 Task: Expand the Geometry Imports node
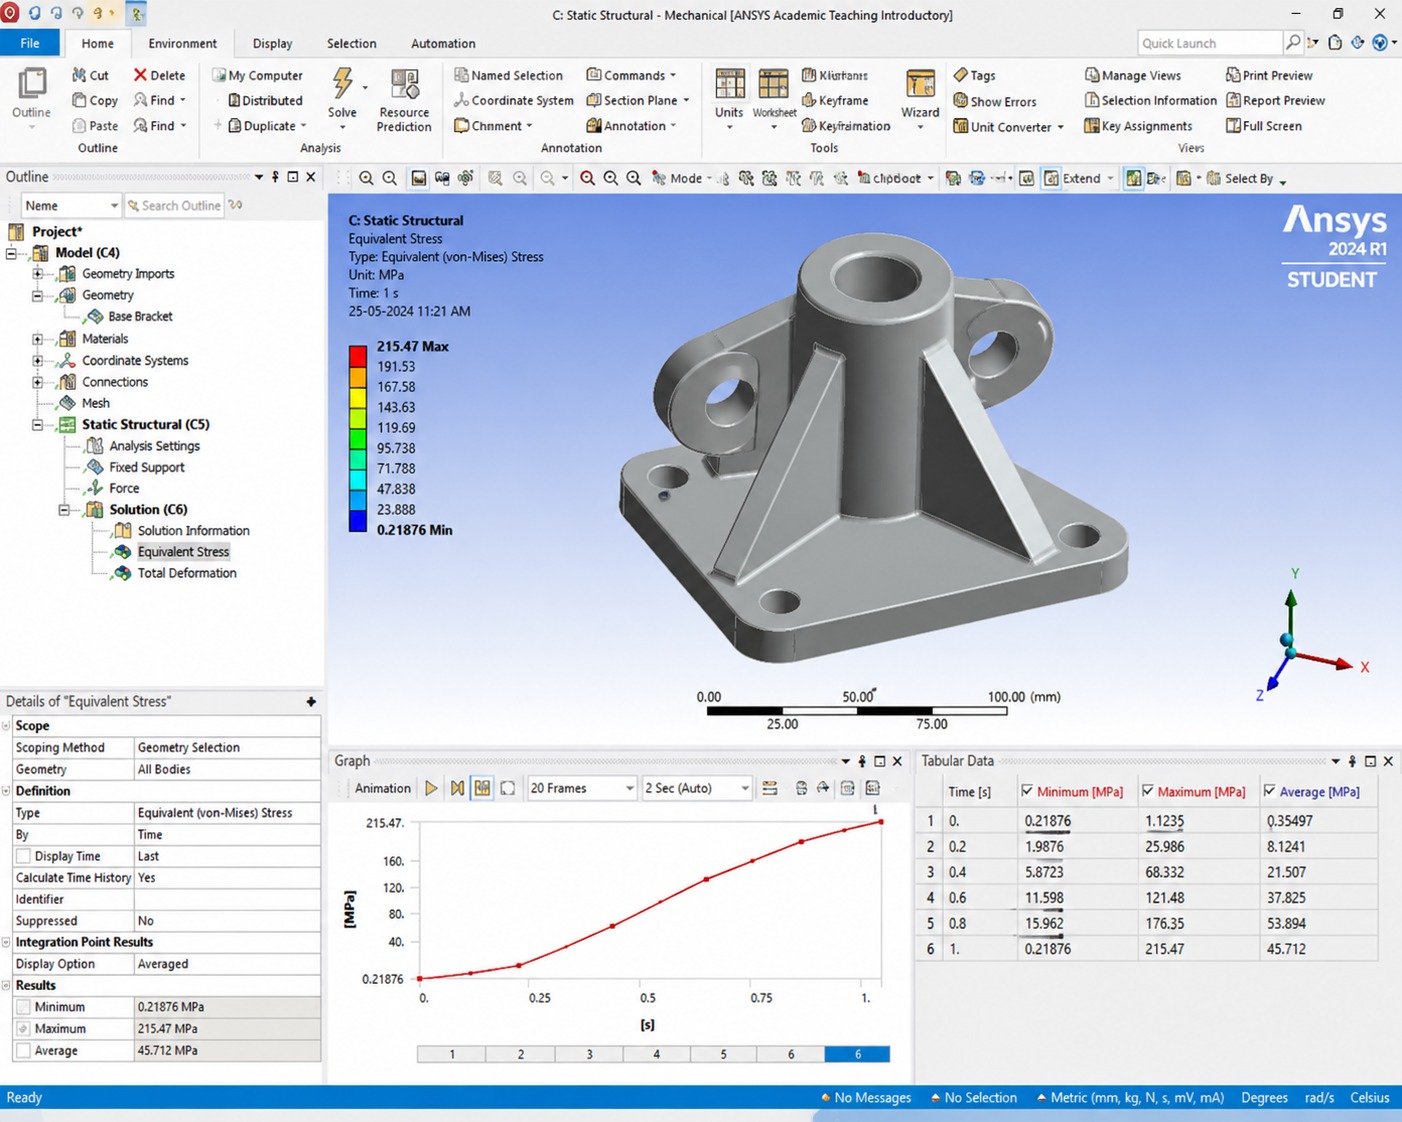[x=37, y=274]
